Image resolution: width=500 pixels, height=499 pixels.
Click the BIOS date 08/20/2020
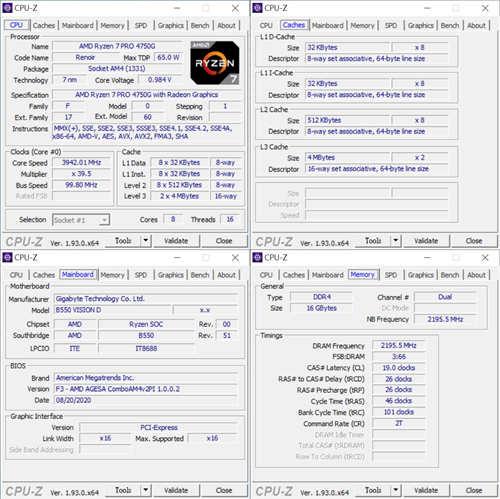point(146,400)
